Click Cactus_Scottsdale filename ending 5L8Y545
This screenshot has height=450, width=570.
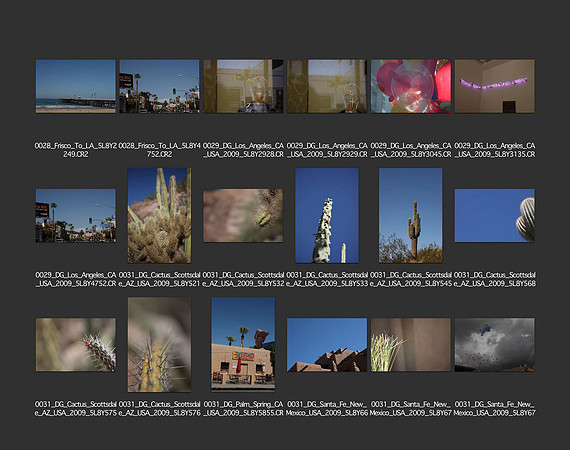tap(411, 279)
